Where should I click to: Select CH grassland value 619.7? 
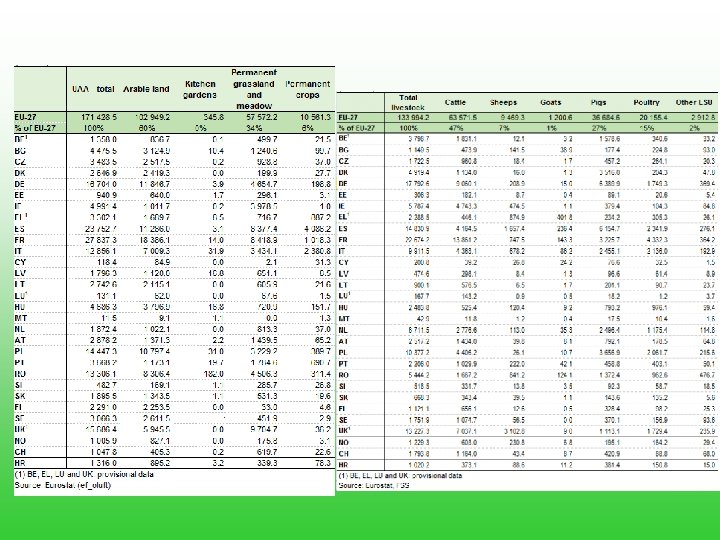tap(267, 452)
